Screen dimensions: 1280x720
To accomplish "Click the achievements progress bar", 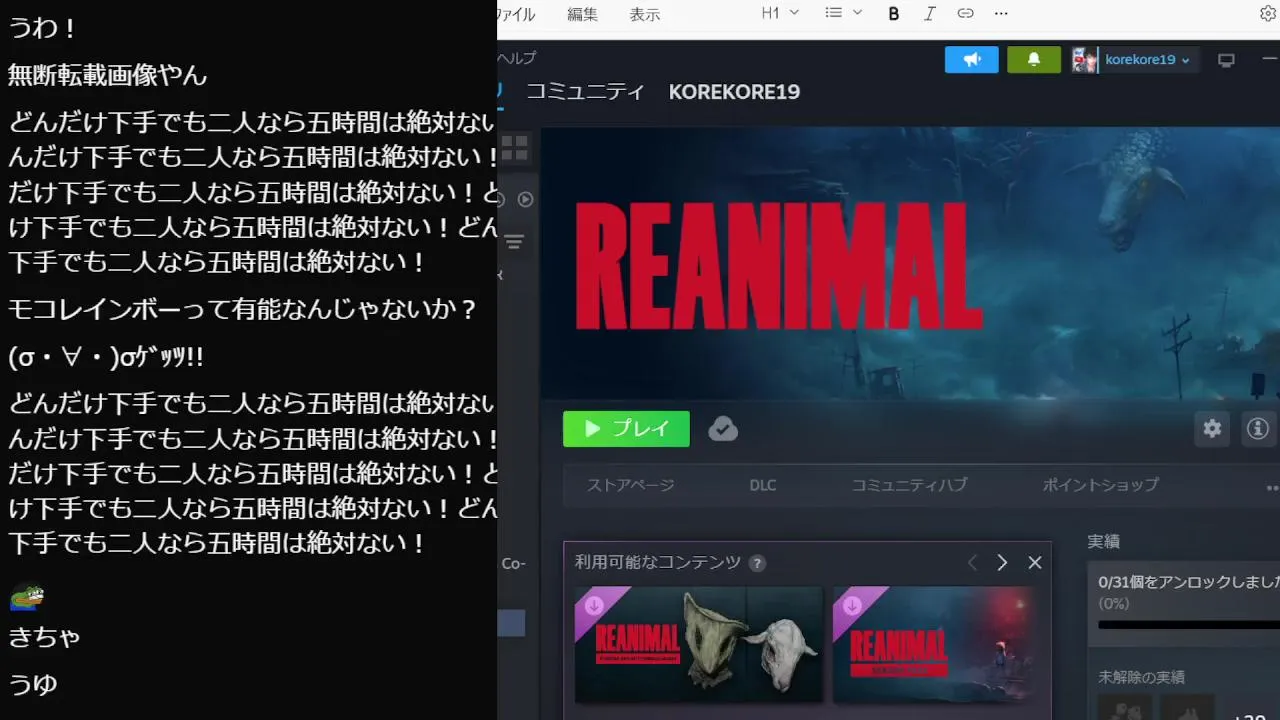I will point(1189,625).
